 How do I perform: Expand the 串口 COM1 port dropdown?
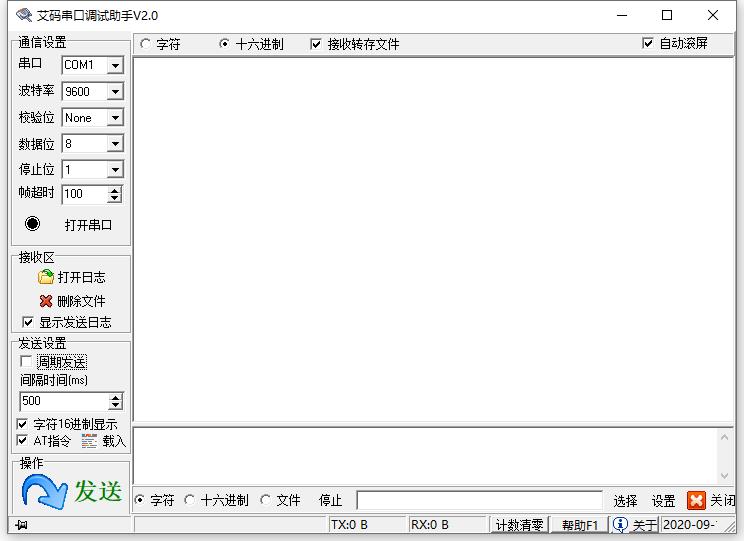click(115, 66)
